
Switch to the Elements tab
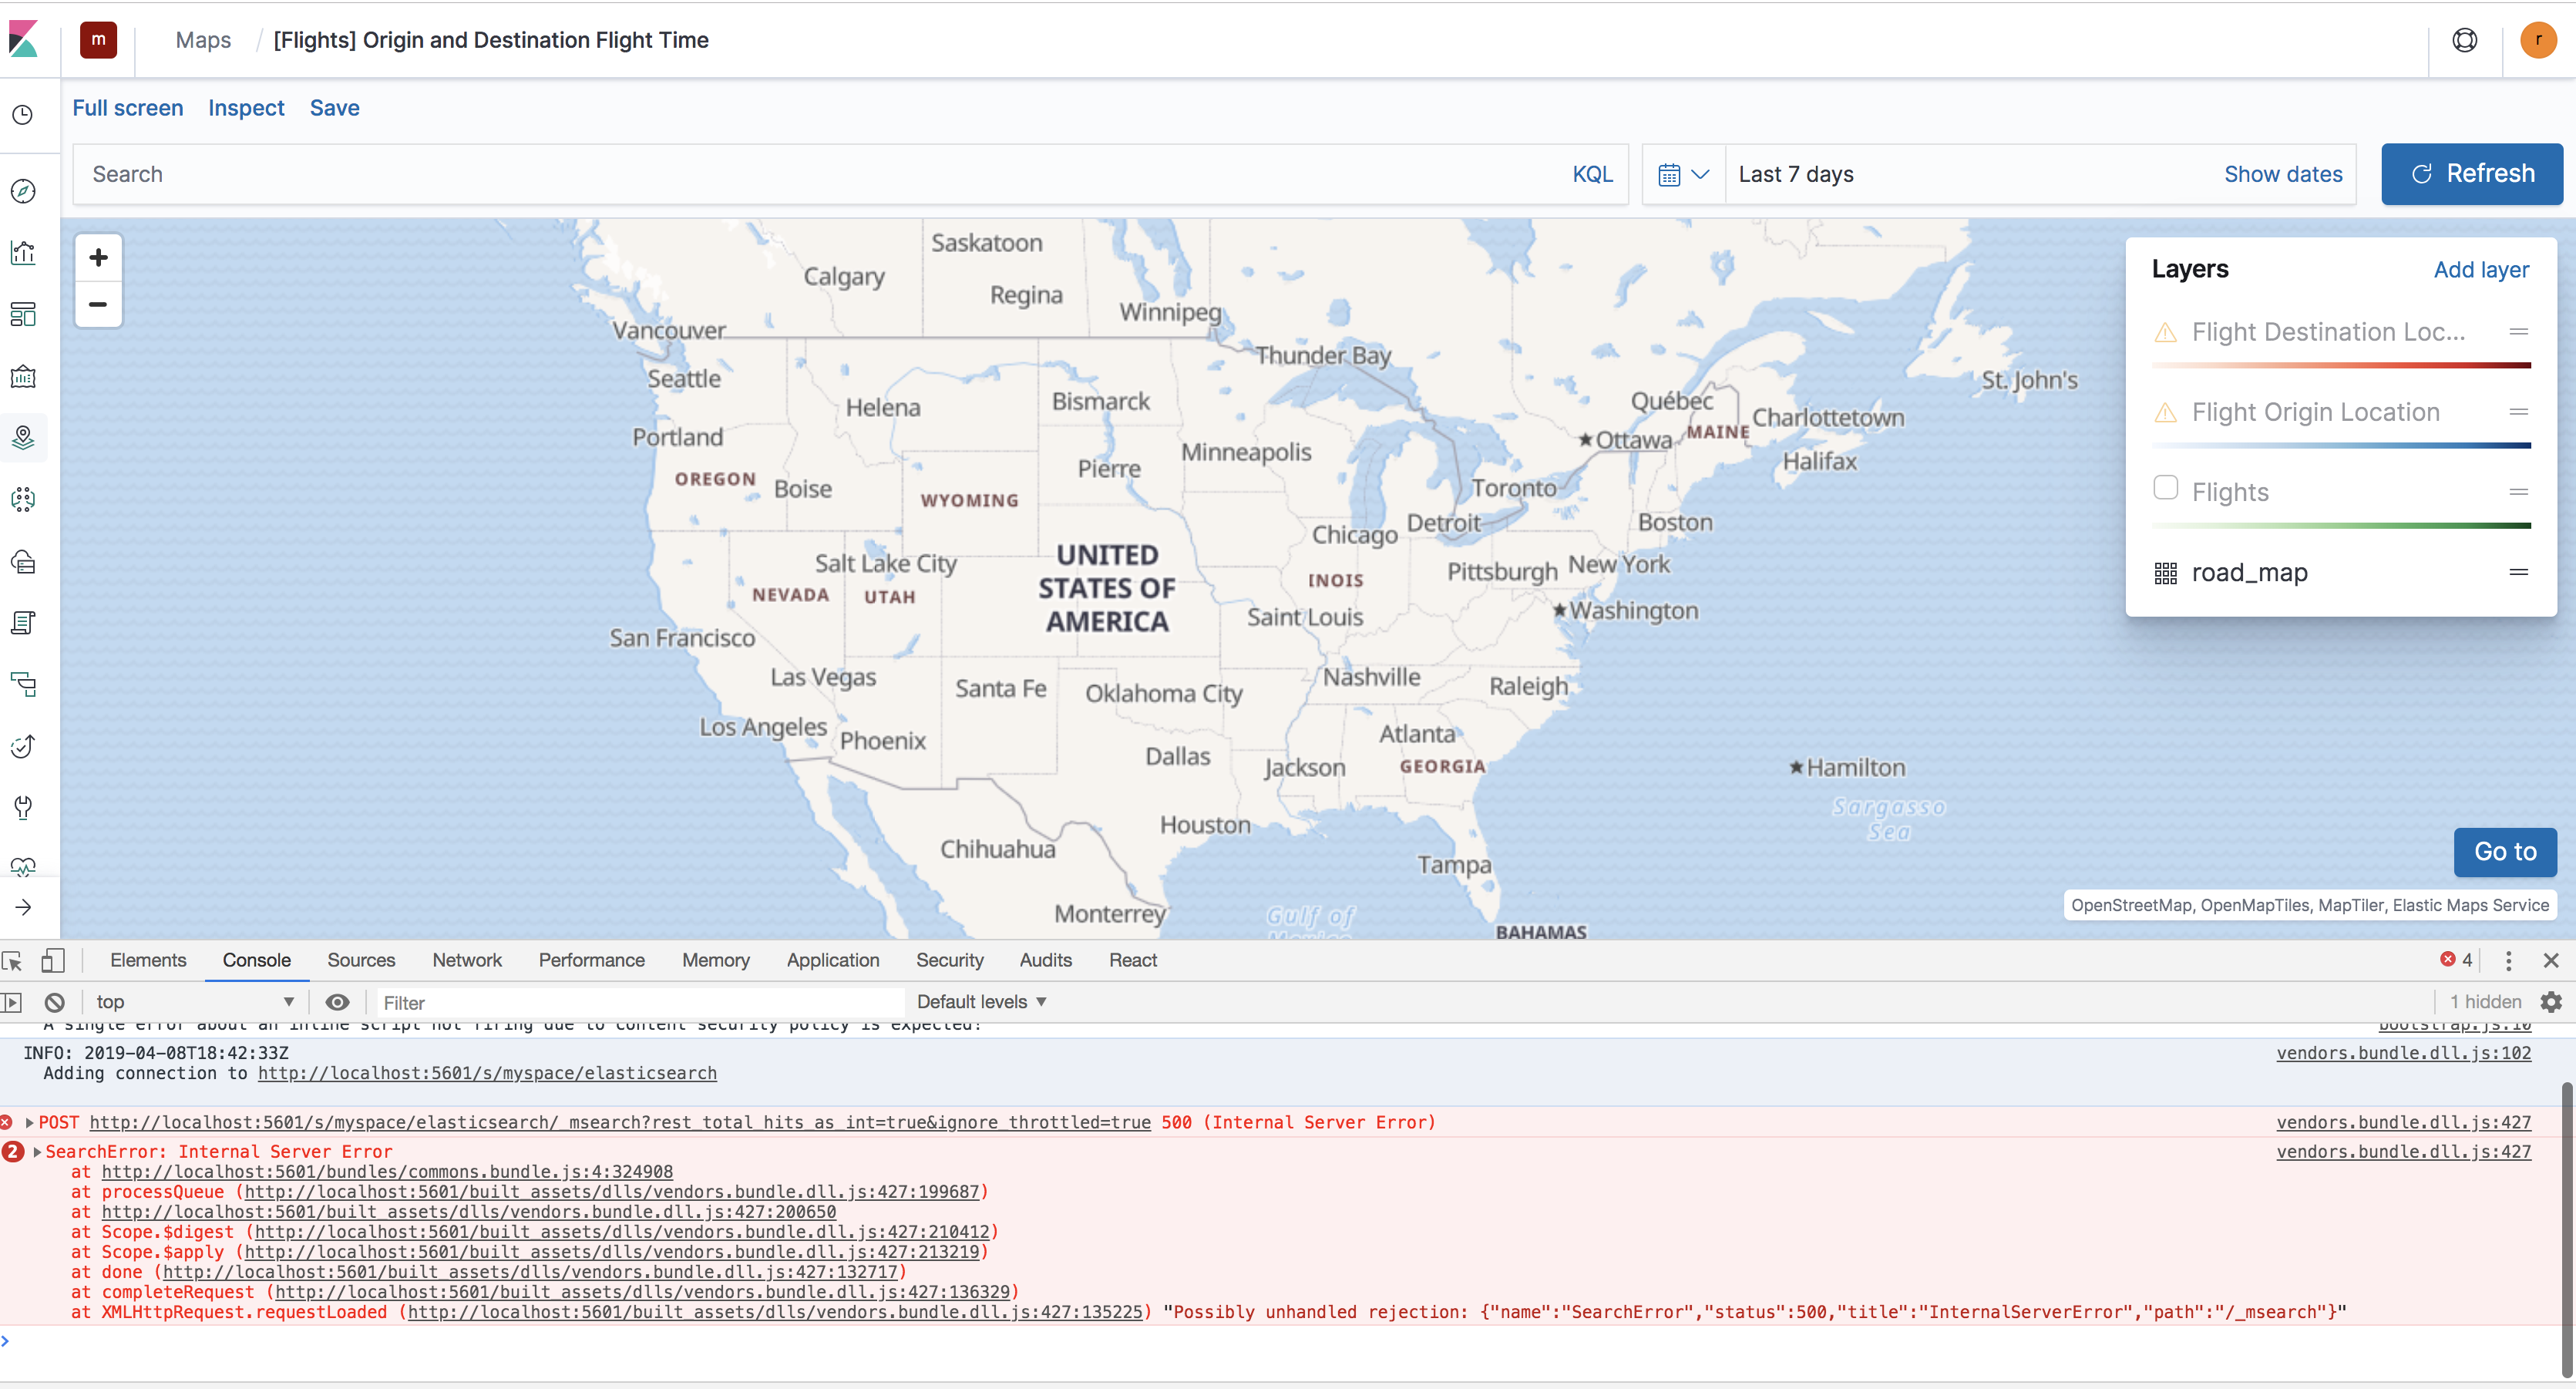(x=148, y=960)
